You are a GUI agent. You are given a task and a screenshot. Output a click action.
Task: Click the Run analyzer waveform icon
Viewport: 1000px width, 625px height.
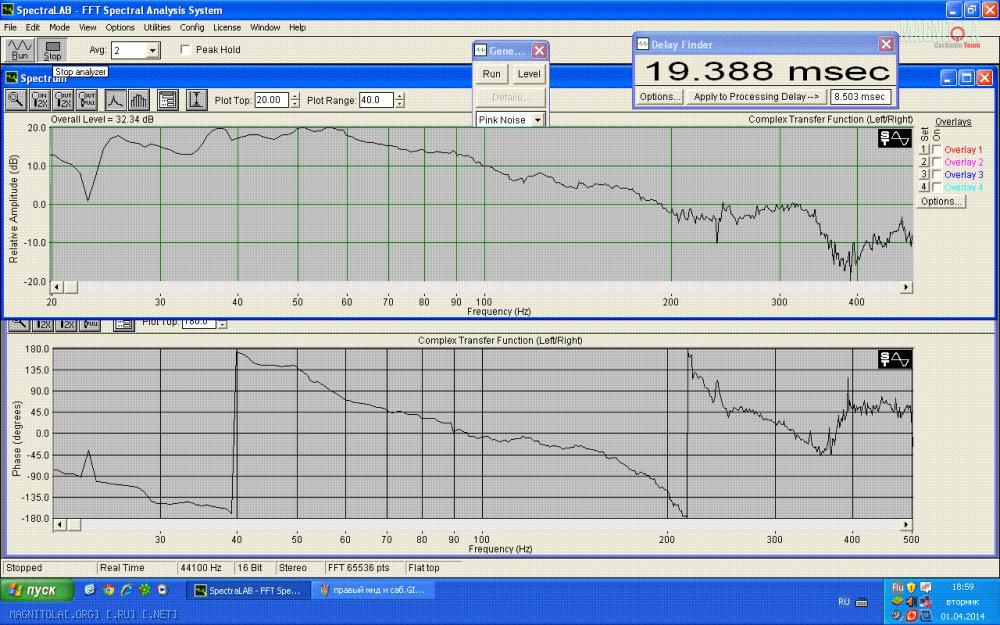tap(19, 50)
